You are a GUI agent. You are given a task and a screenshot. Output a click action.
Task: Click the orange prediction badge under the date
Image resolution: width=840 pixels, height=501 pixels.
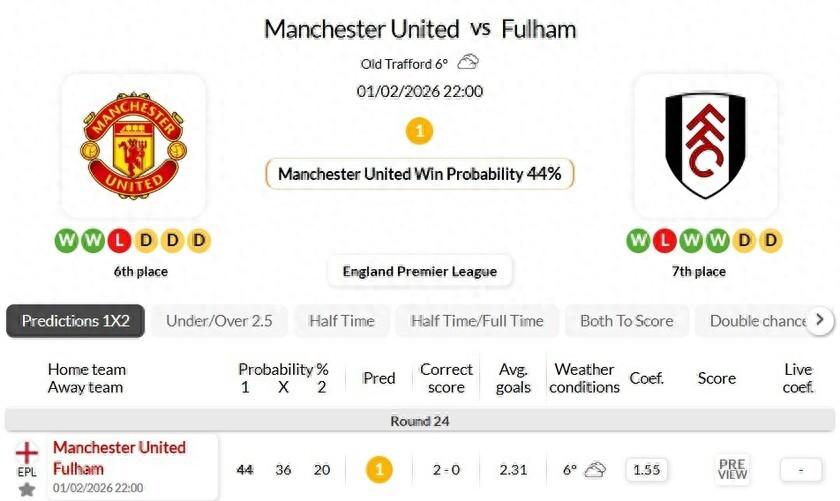(x=420, y=131)
